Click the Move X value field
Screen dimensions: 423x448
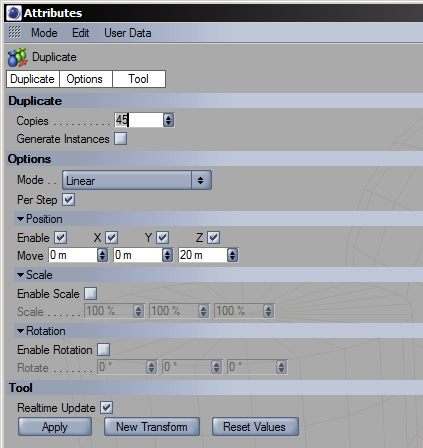tap(73, 255)
